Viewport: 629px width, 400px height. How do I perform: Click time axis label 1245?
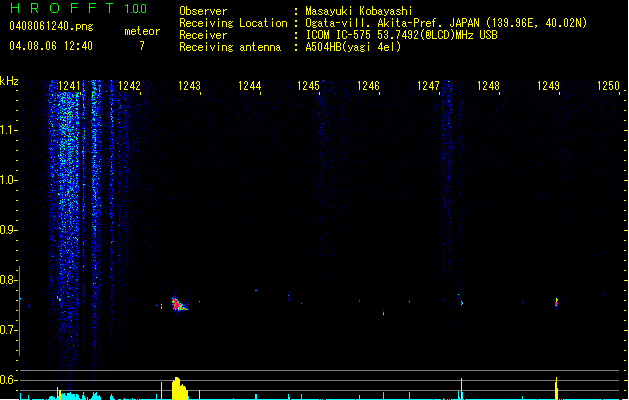(x=308, y=86)
